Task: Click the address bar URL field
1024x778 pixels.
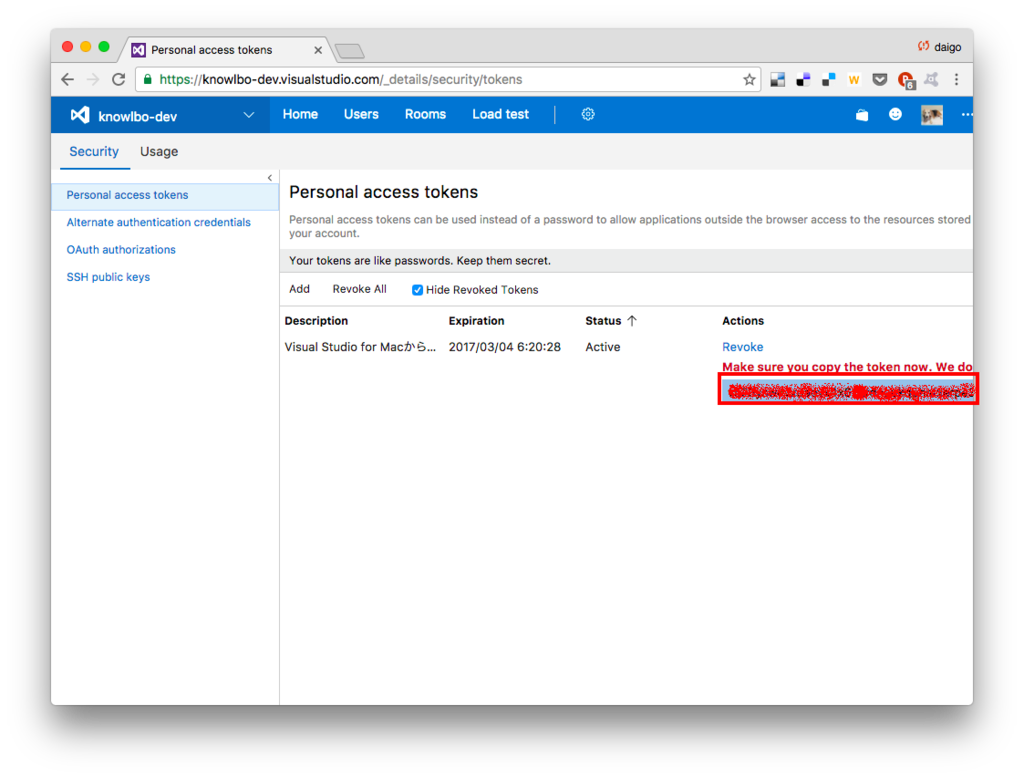Action: [x=448, y=80]
